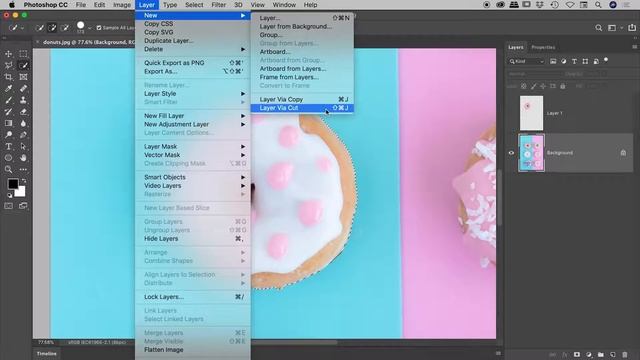Viewport: 640px width, 360px height.
Task: Open the brush size picker dropdown
Action: [x=90, y=28]
